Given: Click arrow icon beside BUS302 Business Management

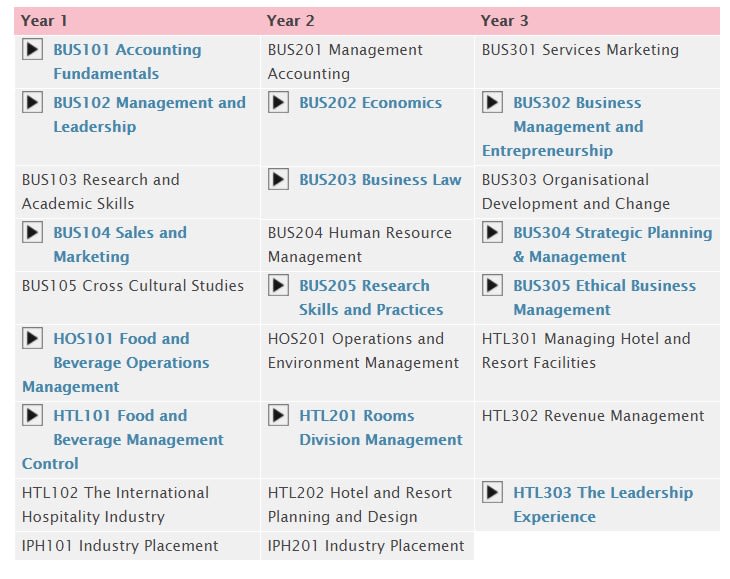Looking at the screenshot, I should [493, 102].
